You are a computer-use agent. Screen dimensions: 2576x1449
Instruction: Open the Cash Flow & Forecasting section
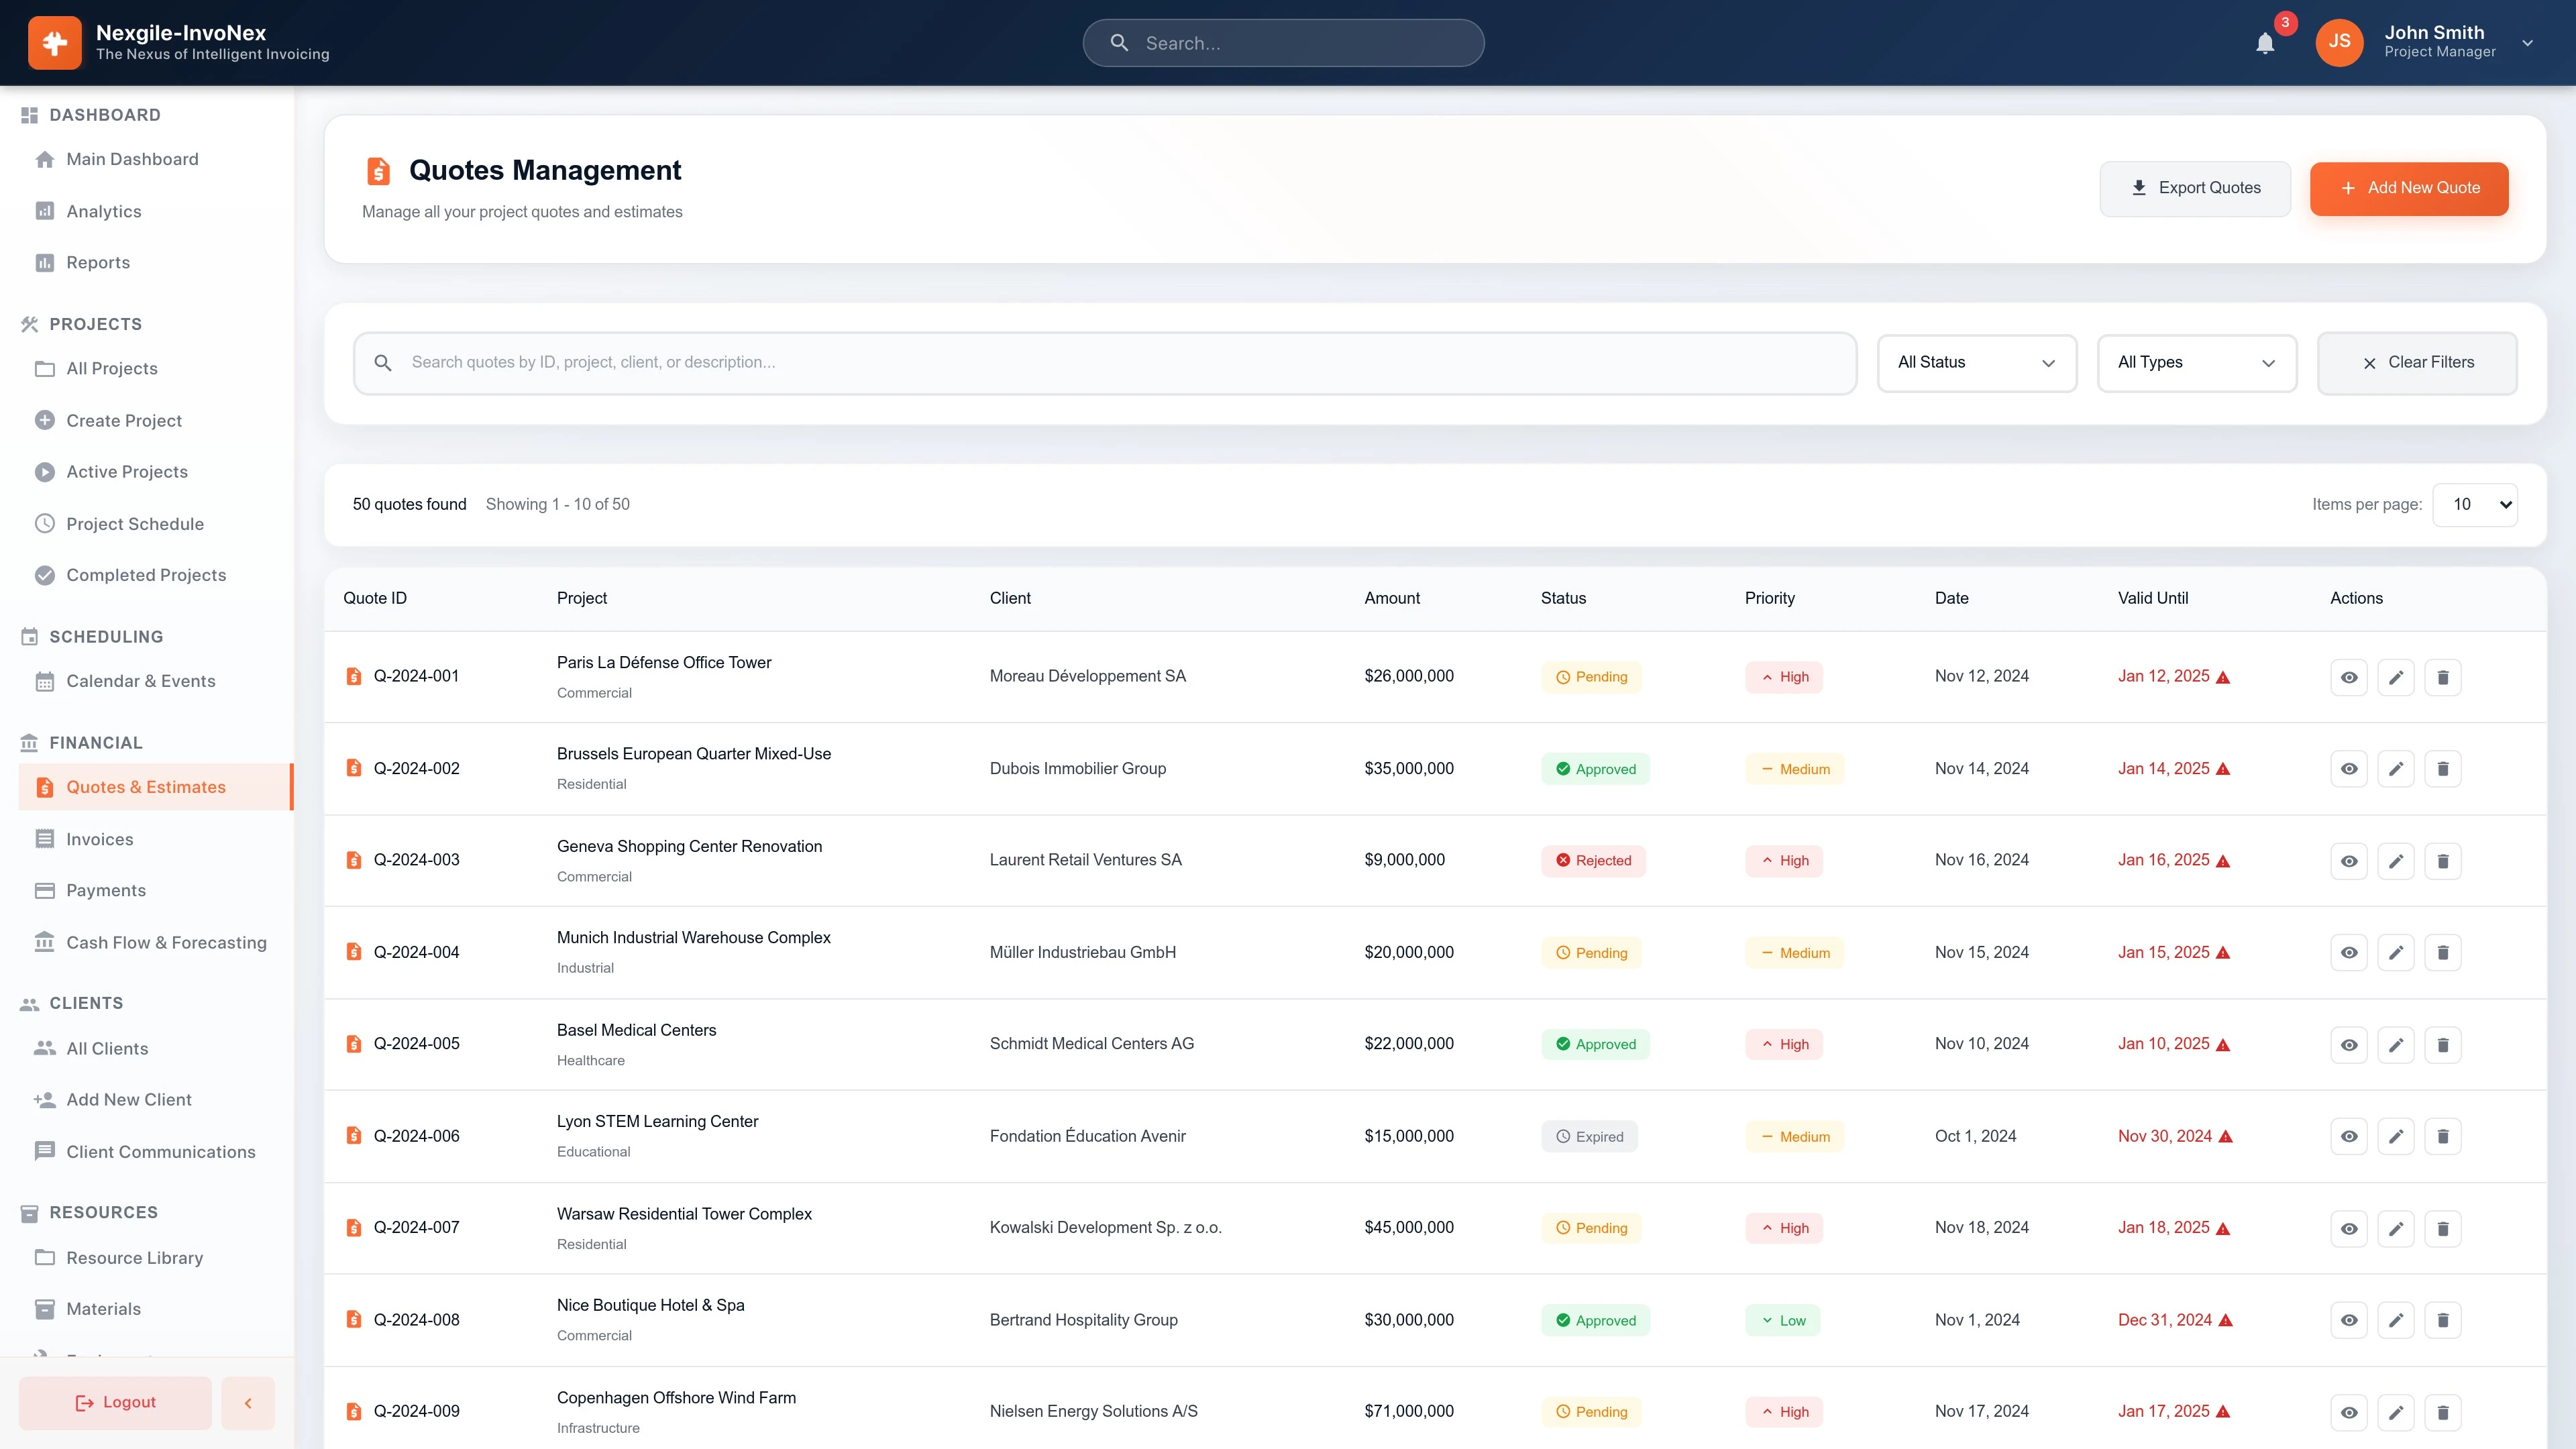(x=165, y=942)
